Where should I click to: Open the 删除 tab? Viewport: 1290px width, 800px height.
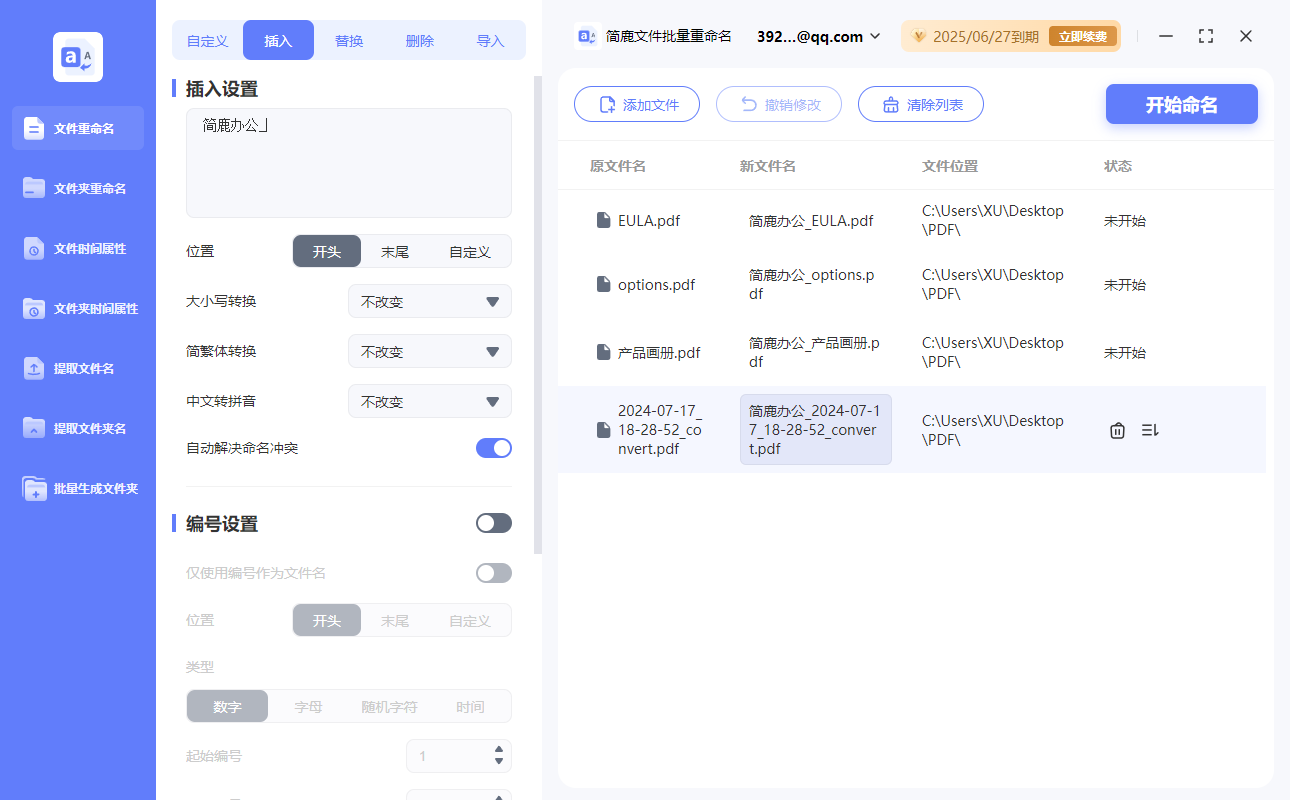pos(419,40)
